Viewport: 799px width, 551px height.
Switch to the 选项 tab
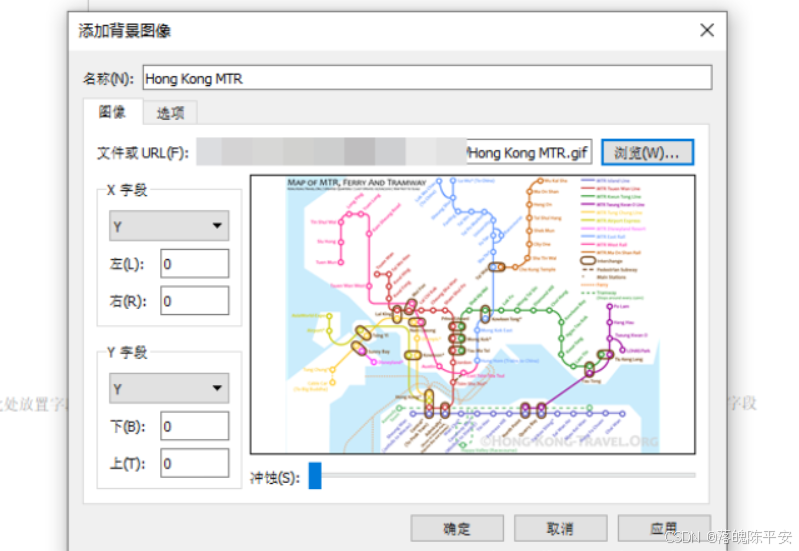(170, 113)
